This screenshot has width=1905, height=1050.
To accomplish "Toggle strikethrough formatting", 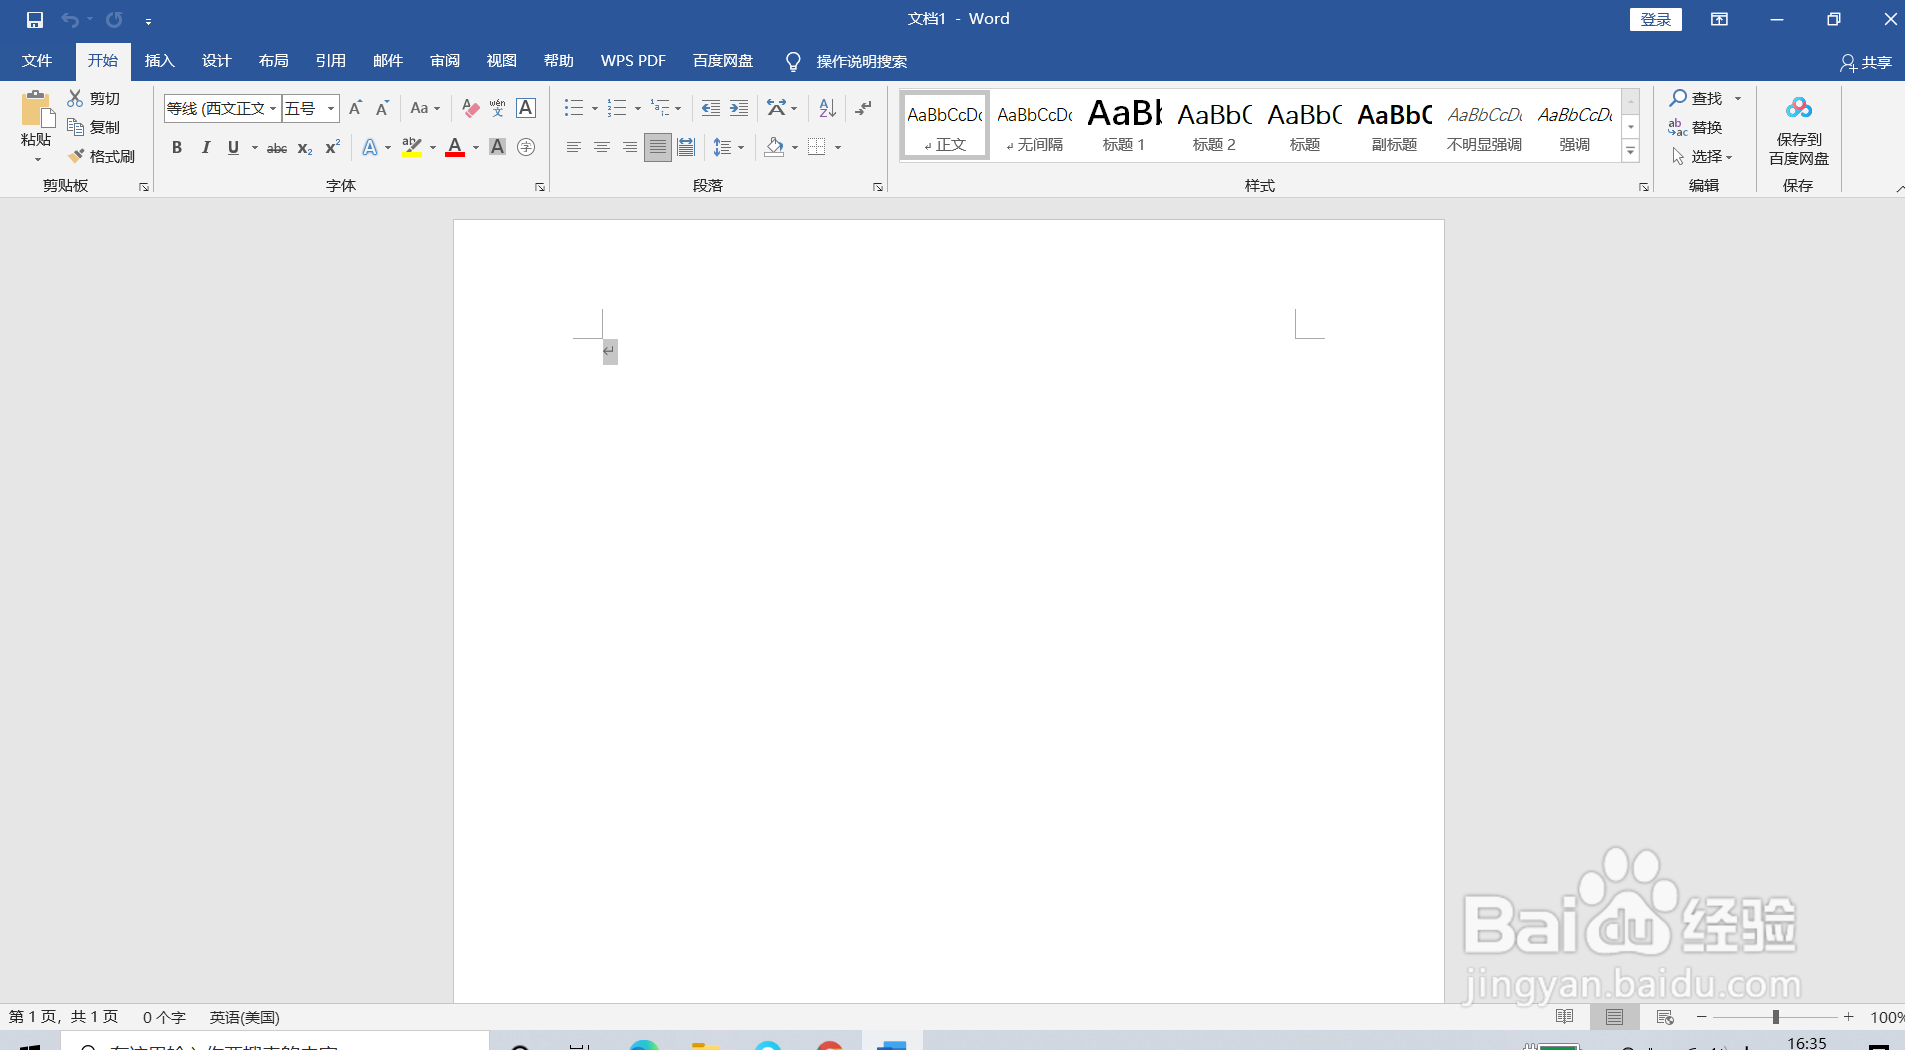I will [x=277, y=147].
